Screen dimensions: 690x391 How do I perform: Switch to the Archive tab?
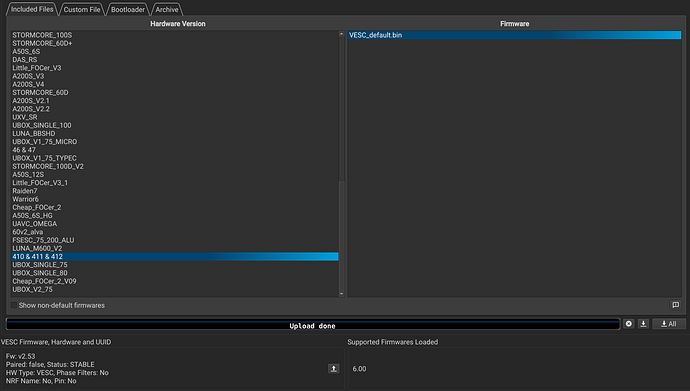point(167,9)
